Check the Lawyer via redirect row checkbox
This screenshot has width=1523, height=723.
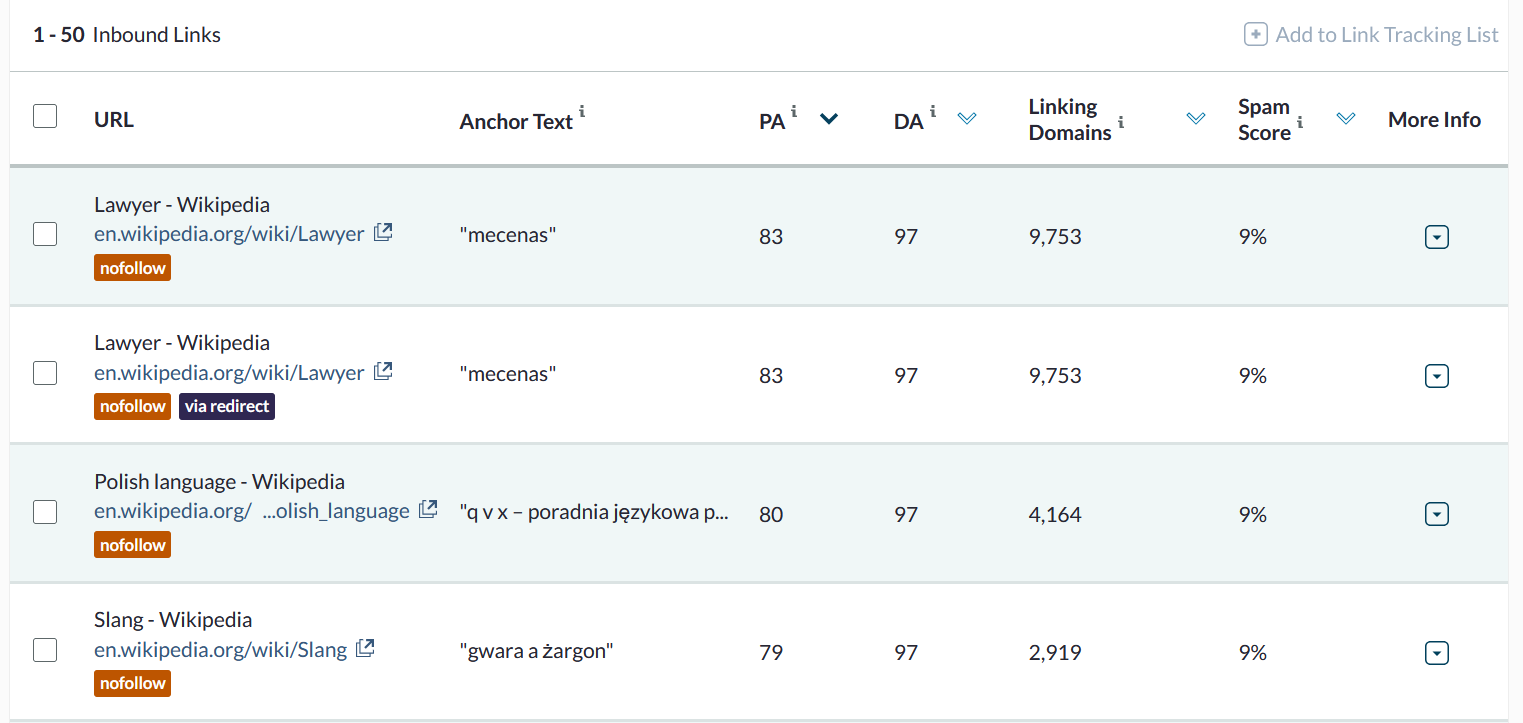click(x=45, y=373)
